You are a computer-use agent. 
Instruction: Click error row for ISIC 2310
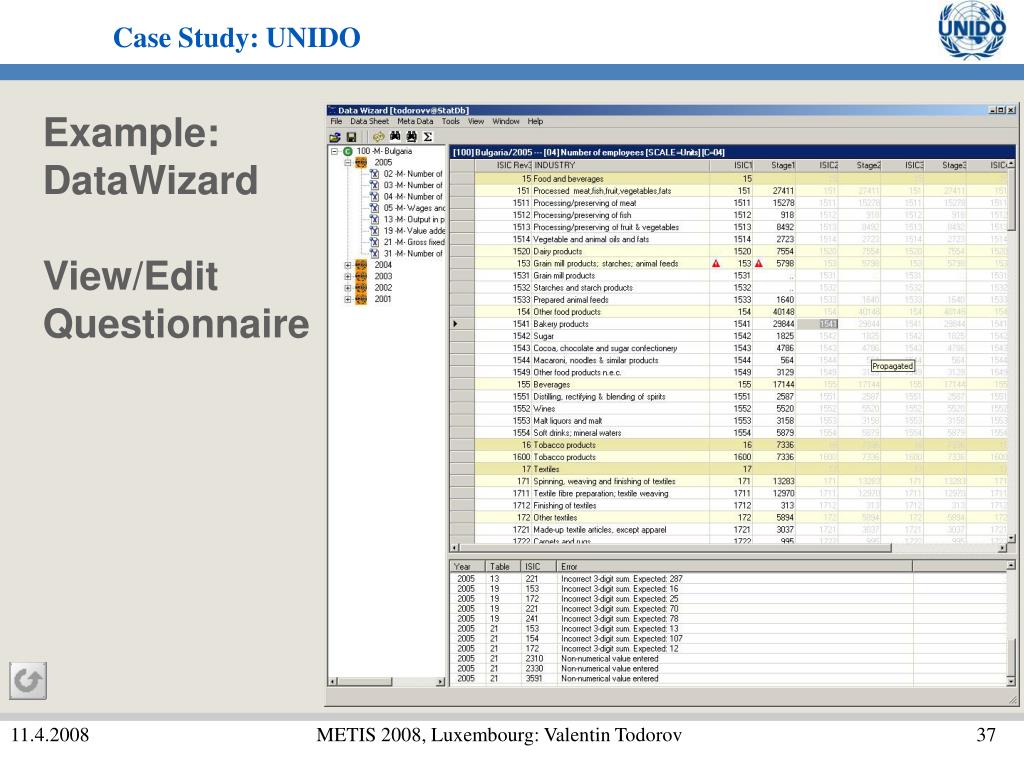point(729,659)
